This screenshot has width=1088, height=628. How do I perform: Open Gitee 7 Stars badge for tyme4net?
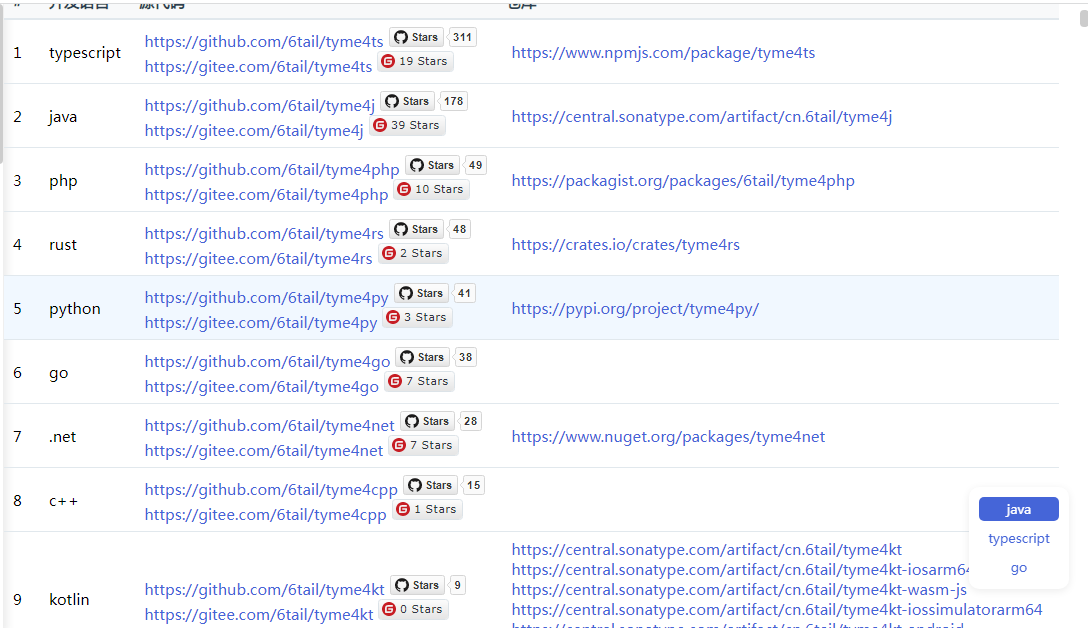coord(423,444)
